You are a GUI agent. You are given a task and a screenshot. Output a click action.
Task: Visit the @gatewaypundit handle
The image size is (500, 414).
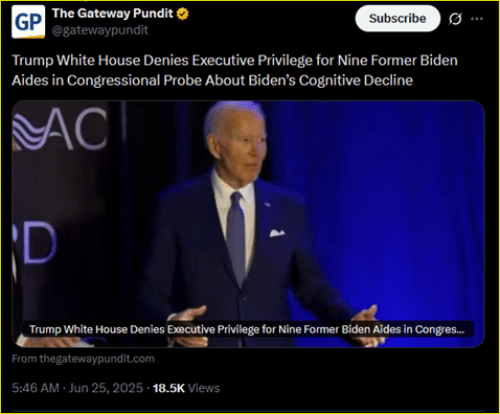coord(100,30)
